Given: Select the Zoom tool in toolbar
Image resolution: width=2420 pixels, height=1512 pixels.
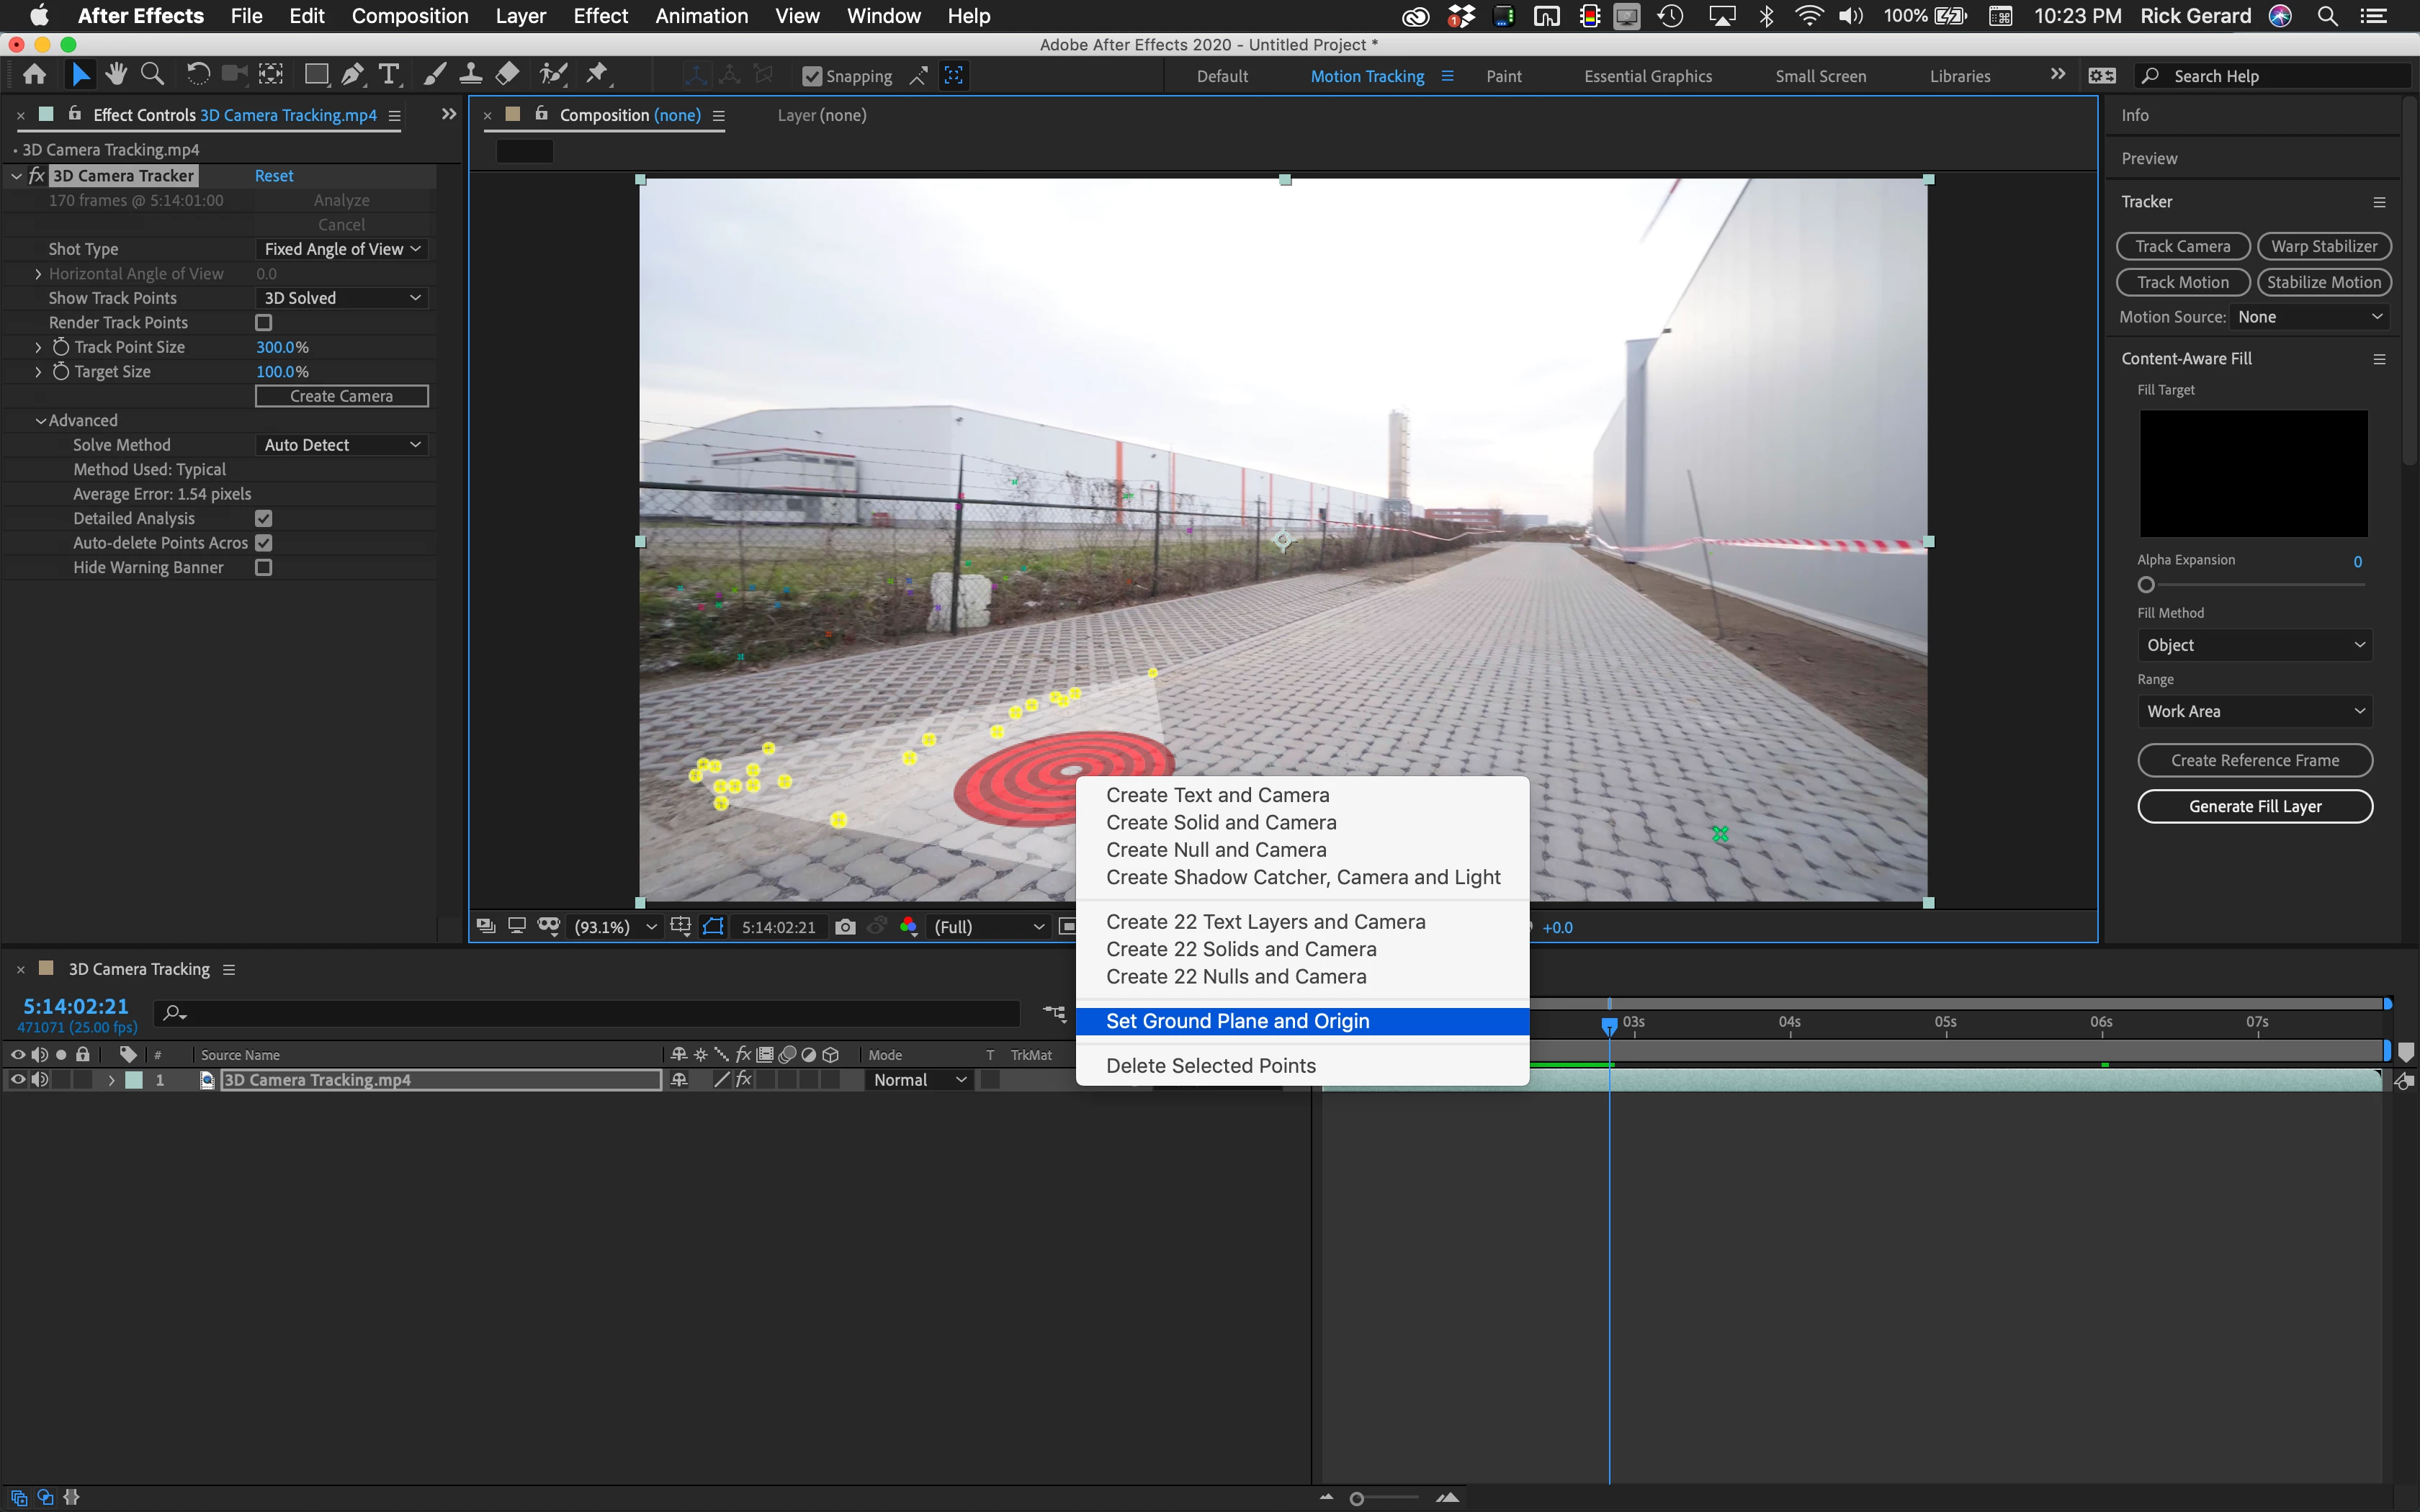Looking at the screenshot, I should 152,74.
